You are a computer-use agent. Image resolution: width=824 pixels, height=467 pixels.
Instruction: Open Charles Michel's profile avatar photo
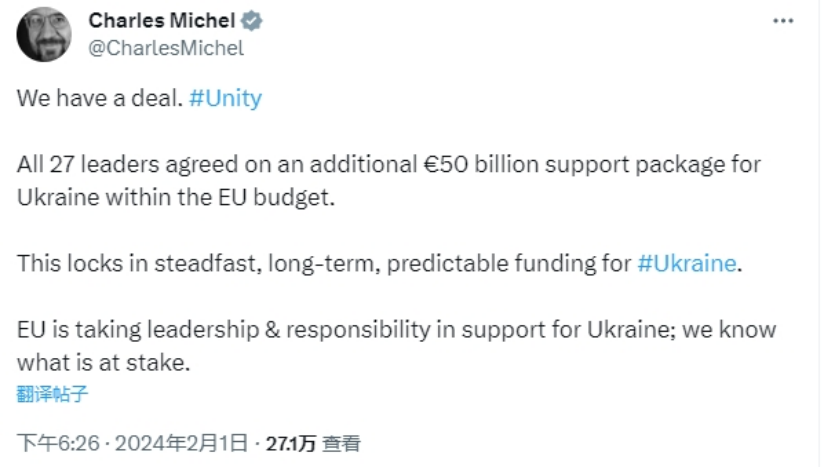tap(44, 34)
